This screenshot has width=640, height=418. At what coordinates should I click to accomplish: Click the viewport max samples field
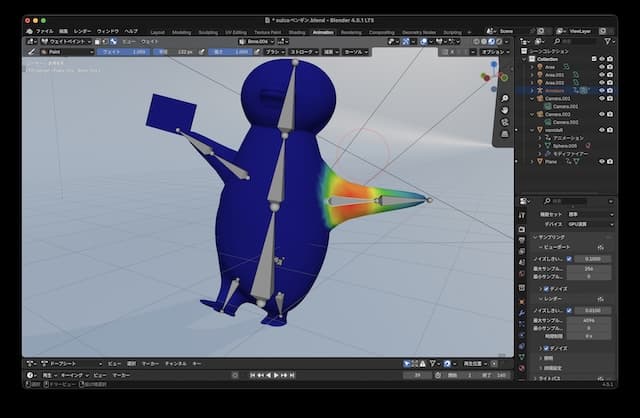click(589, 268)
